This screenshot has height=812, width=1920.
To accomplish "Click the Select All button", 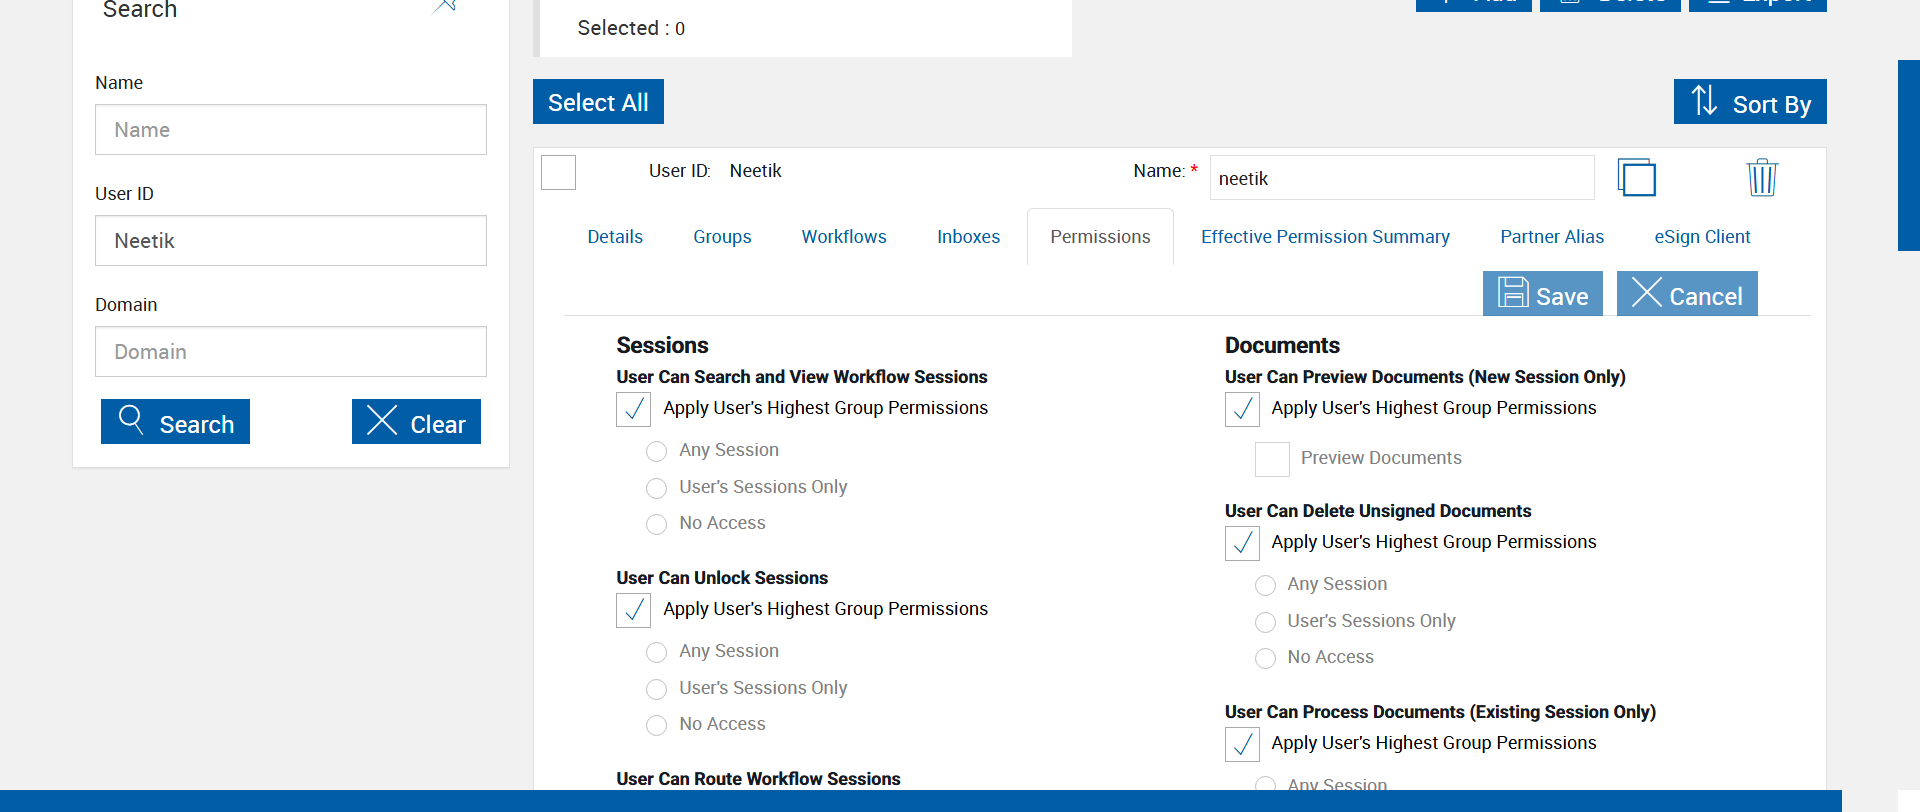I will click(598, 102).
